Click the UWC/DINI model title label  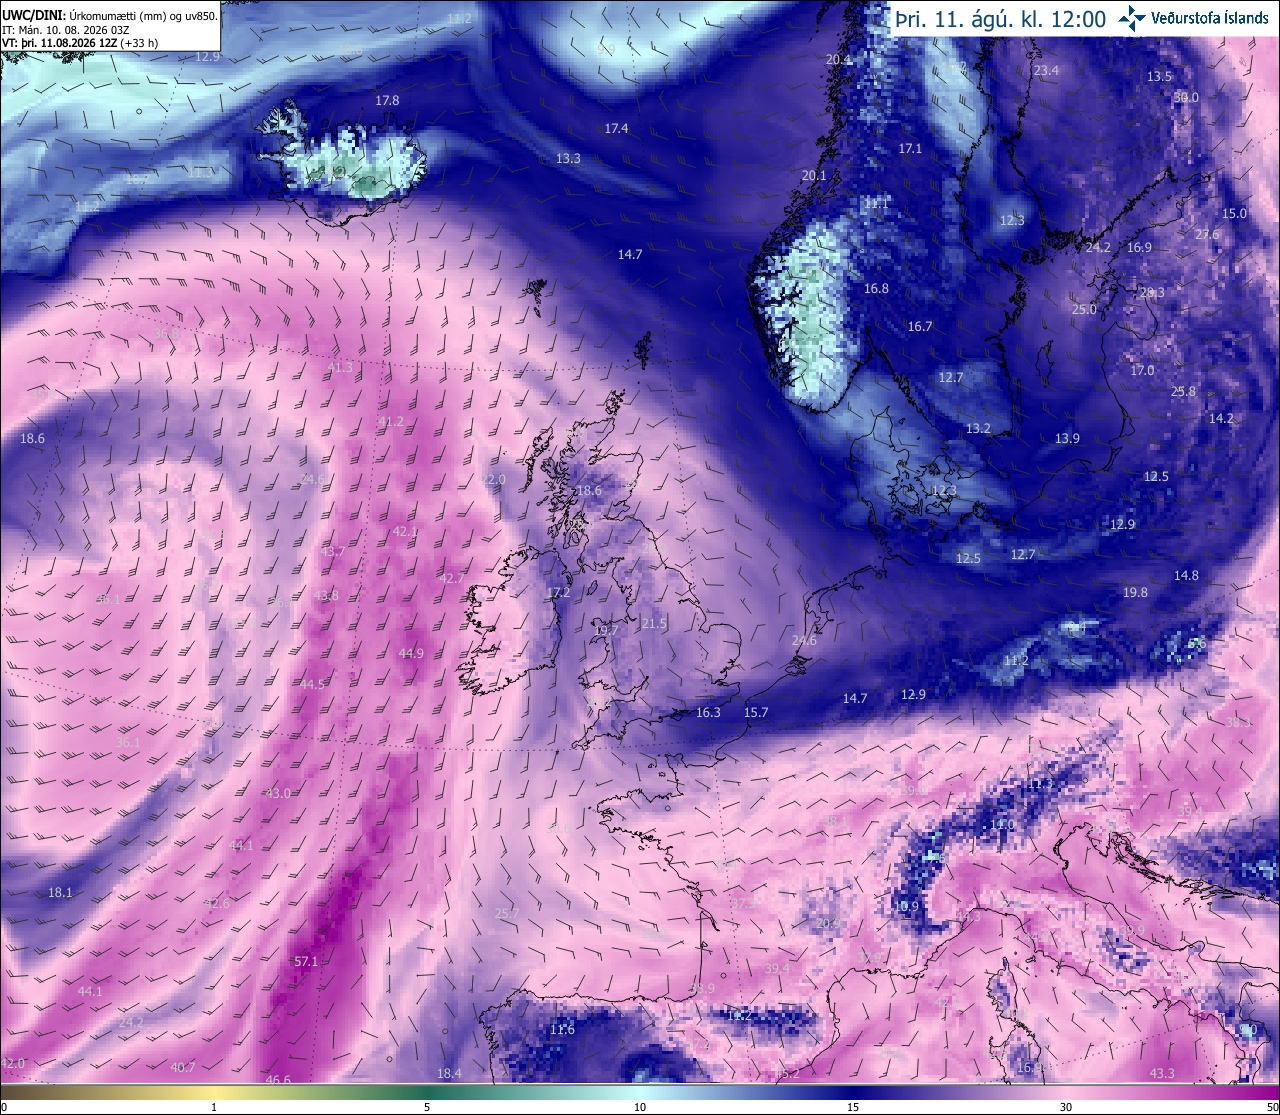click(x=31, y=17)
